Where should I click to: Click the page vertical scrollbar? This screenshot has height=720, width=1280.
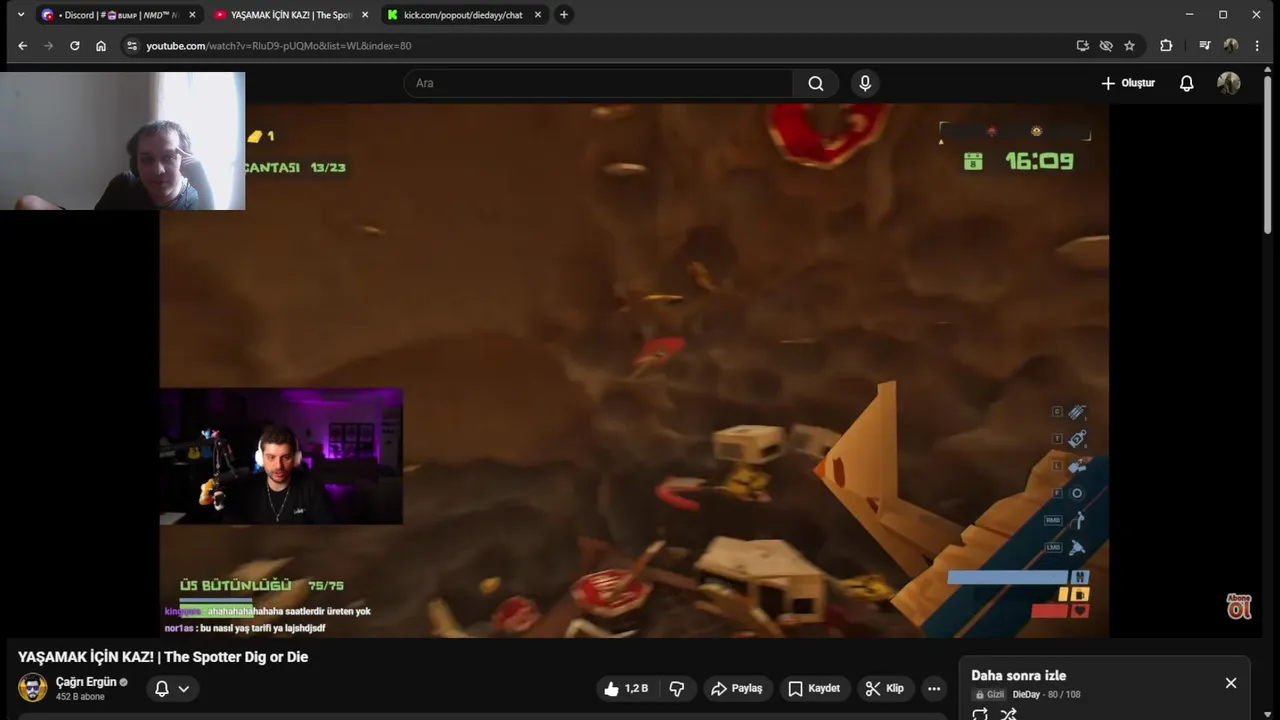click(1270, 155)
